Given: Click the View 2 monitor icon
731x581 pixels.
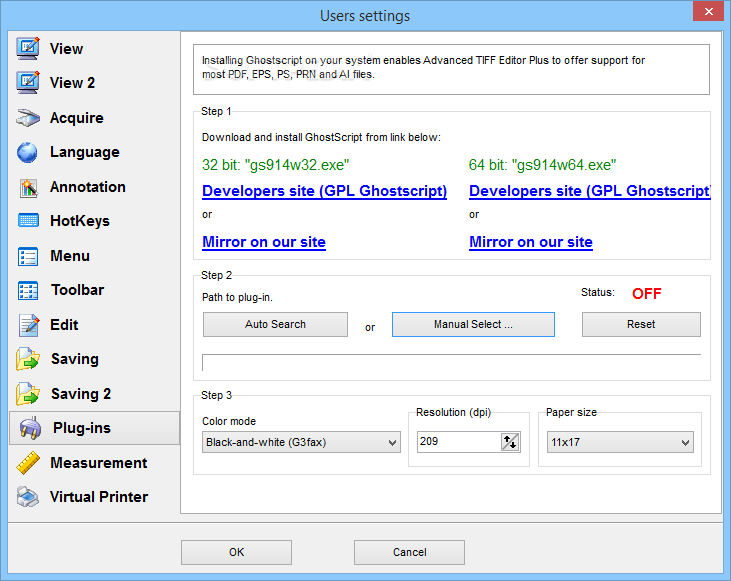Looking at the screenshot, I should (28, 83).
